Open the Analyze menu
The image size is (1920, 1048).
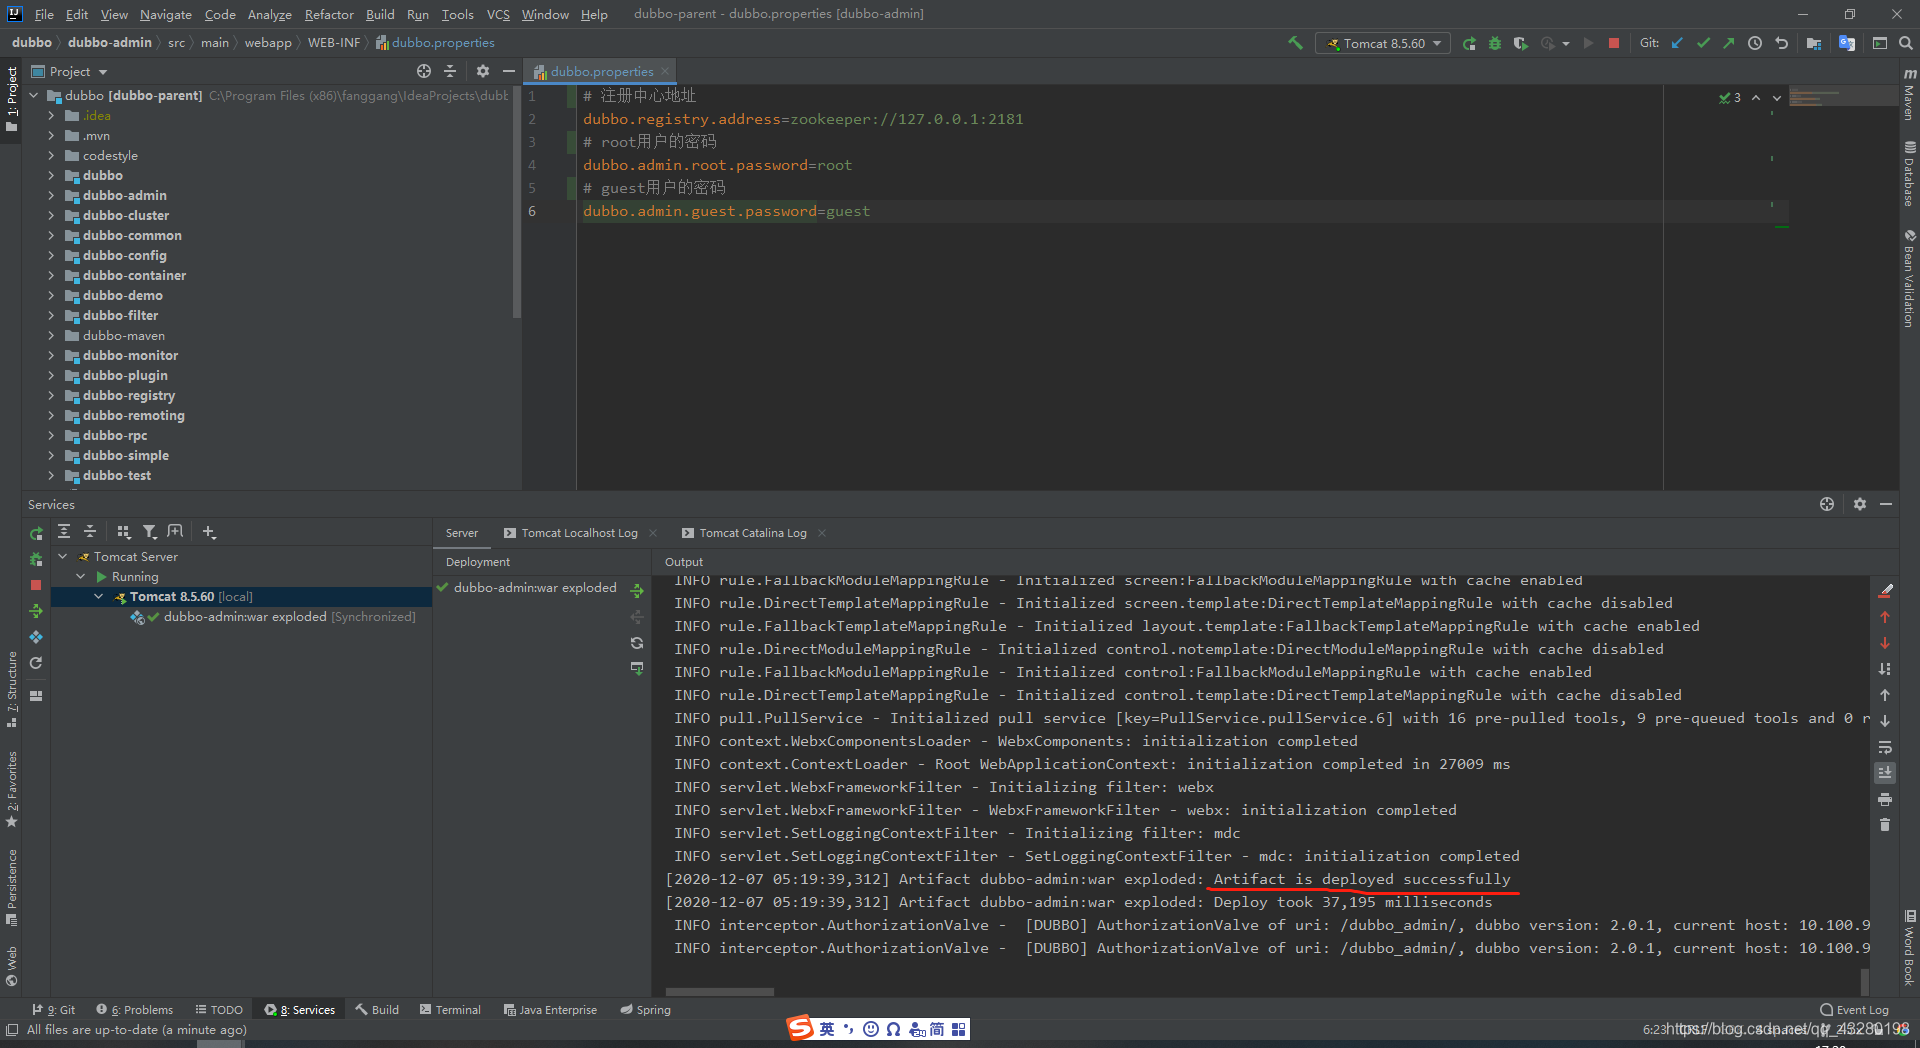pyautogui.click(x=269, y=14)
